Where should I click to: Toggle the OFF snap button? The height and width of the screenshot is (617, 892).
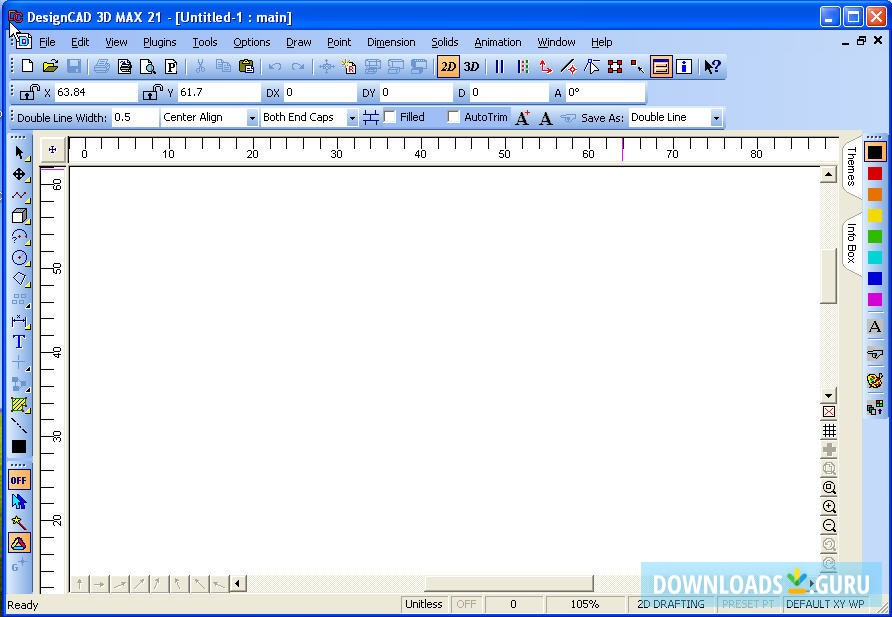(x=19, y=480)
